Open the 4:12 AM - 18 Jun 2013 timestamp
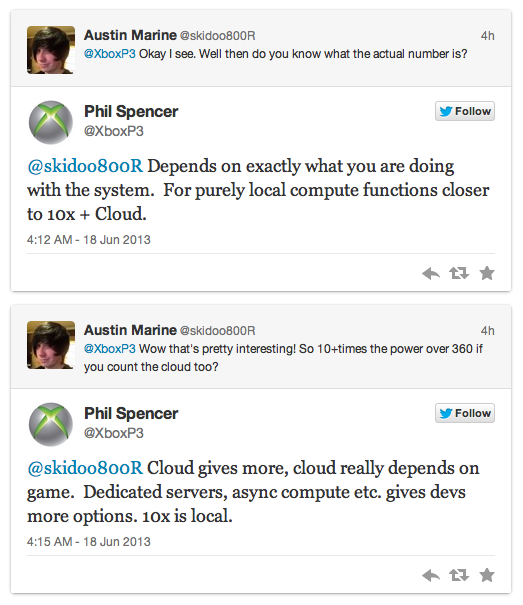 pyautogui.click(x=88, y=240)
